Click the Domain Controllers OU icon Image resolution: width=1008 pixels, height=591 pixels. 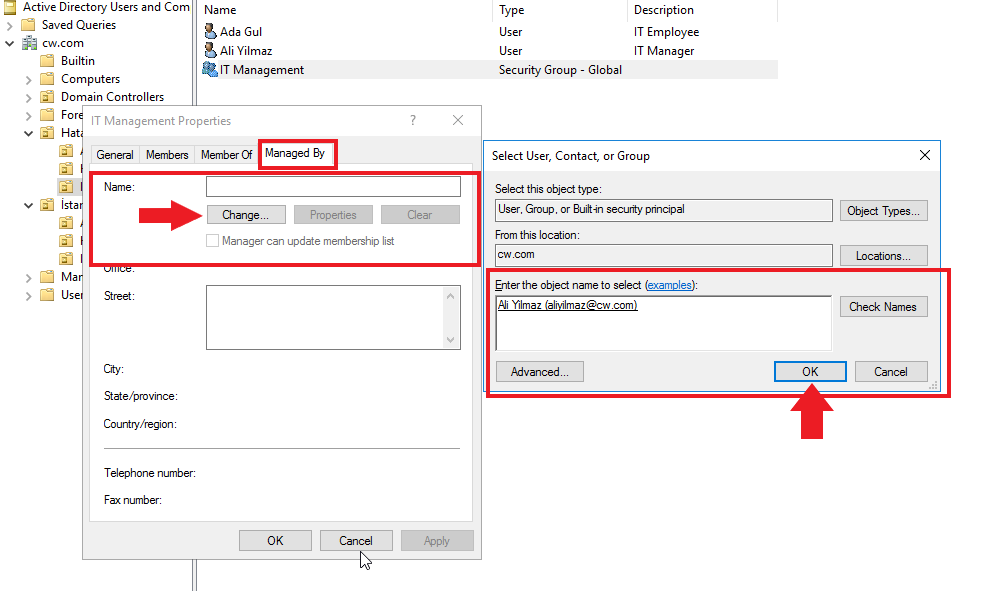pos(47,97)
